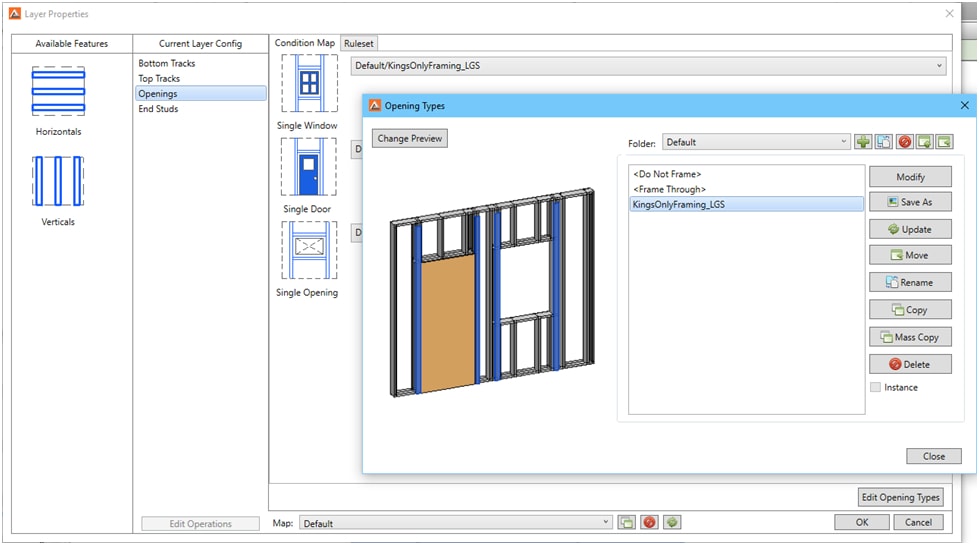This screenshot has width=979, height=545.
Task: Select the Verticals feature icon
Action: [x=58, y=182]
